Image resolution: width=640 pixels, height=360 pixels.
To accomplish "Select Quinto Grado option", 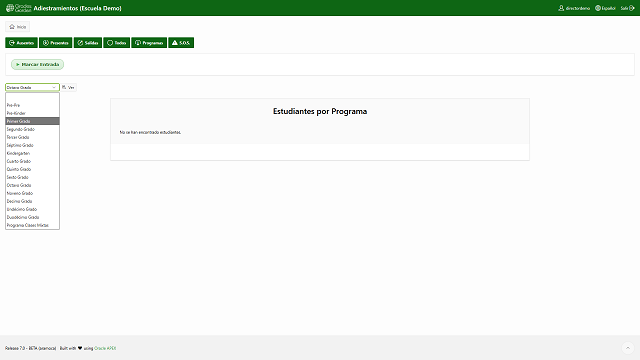I will pos(32,169).
